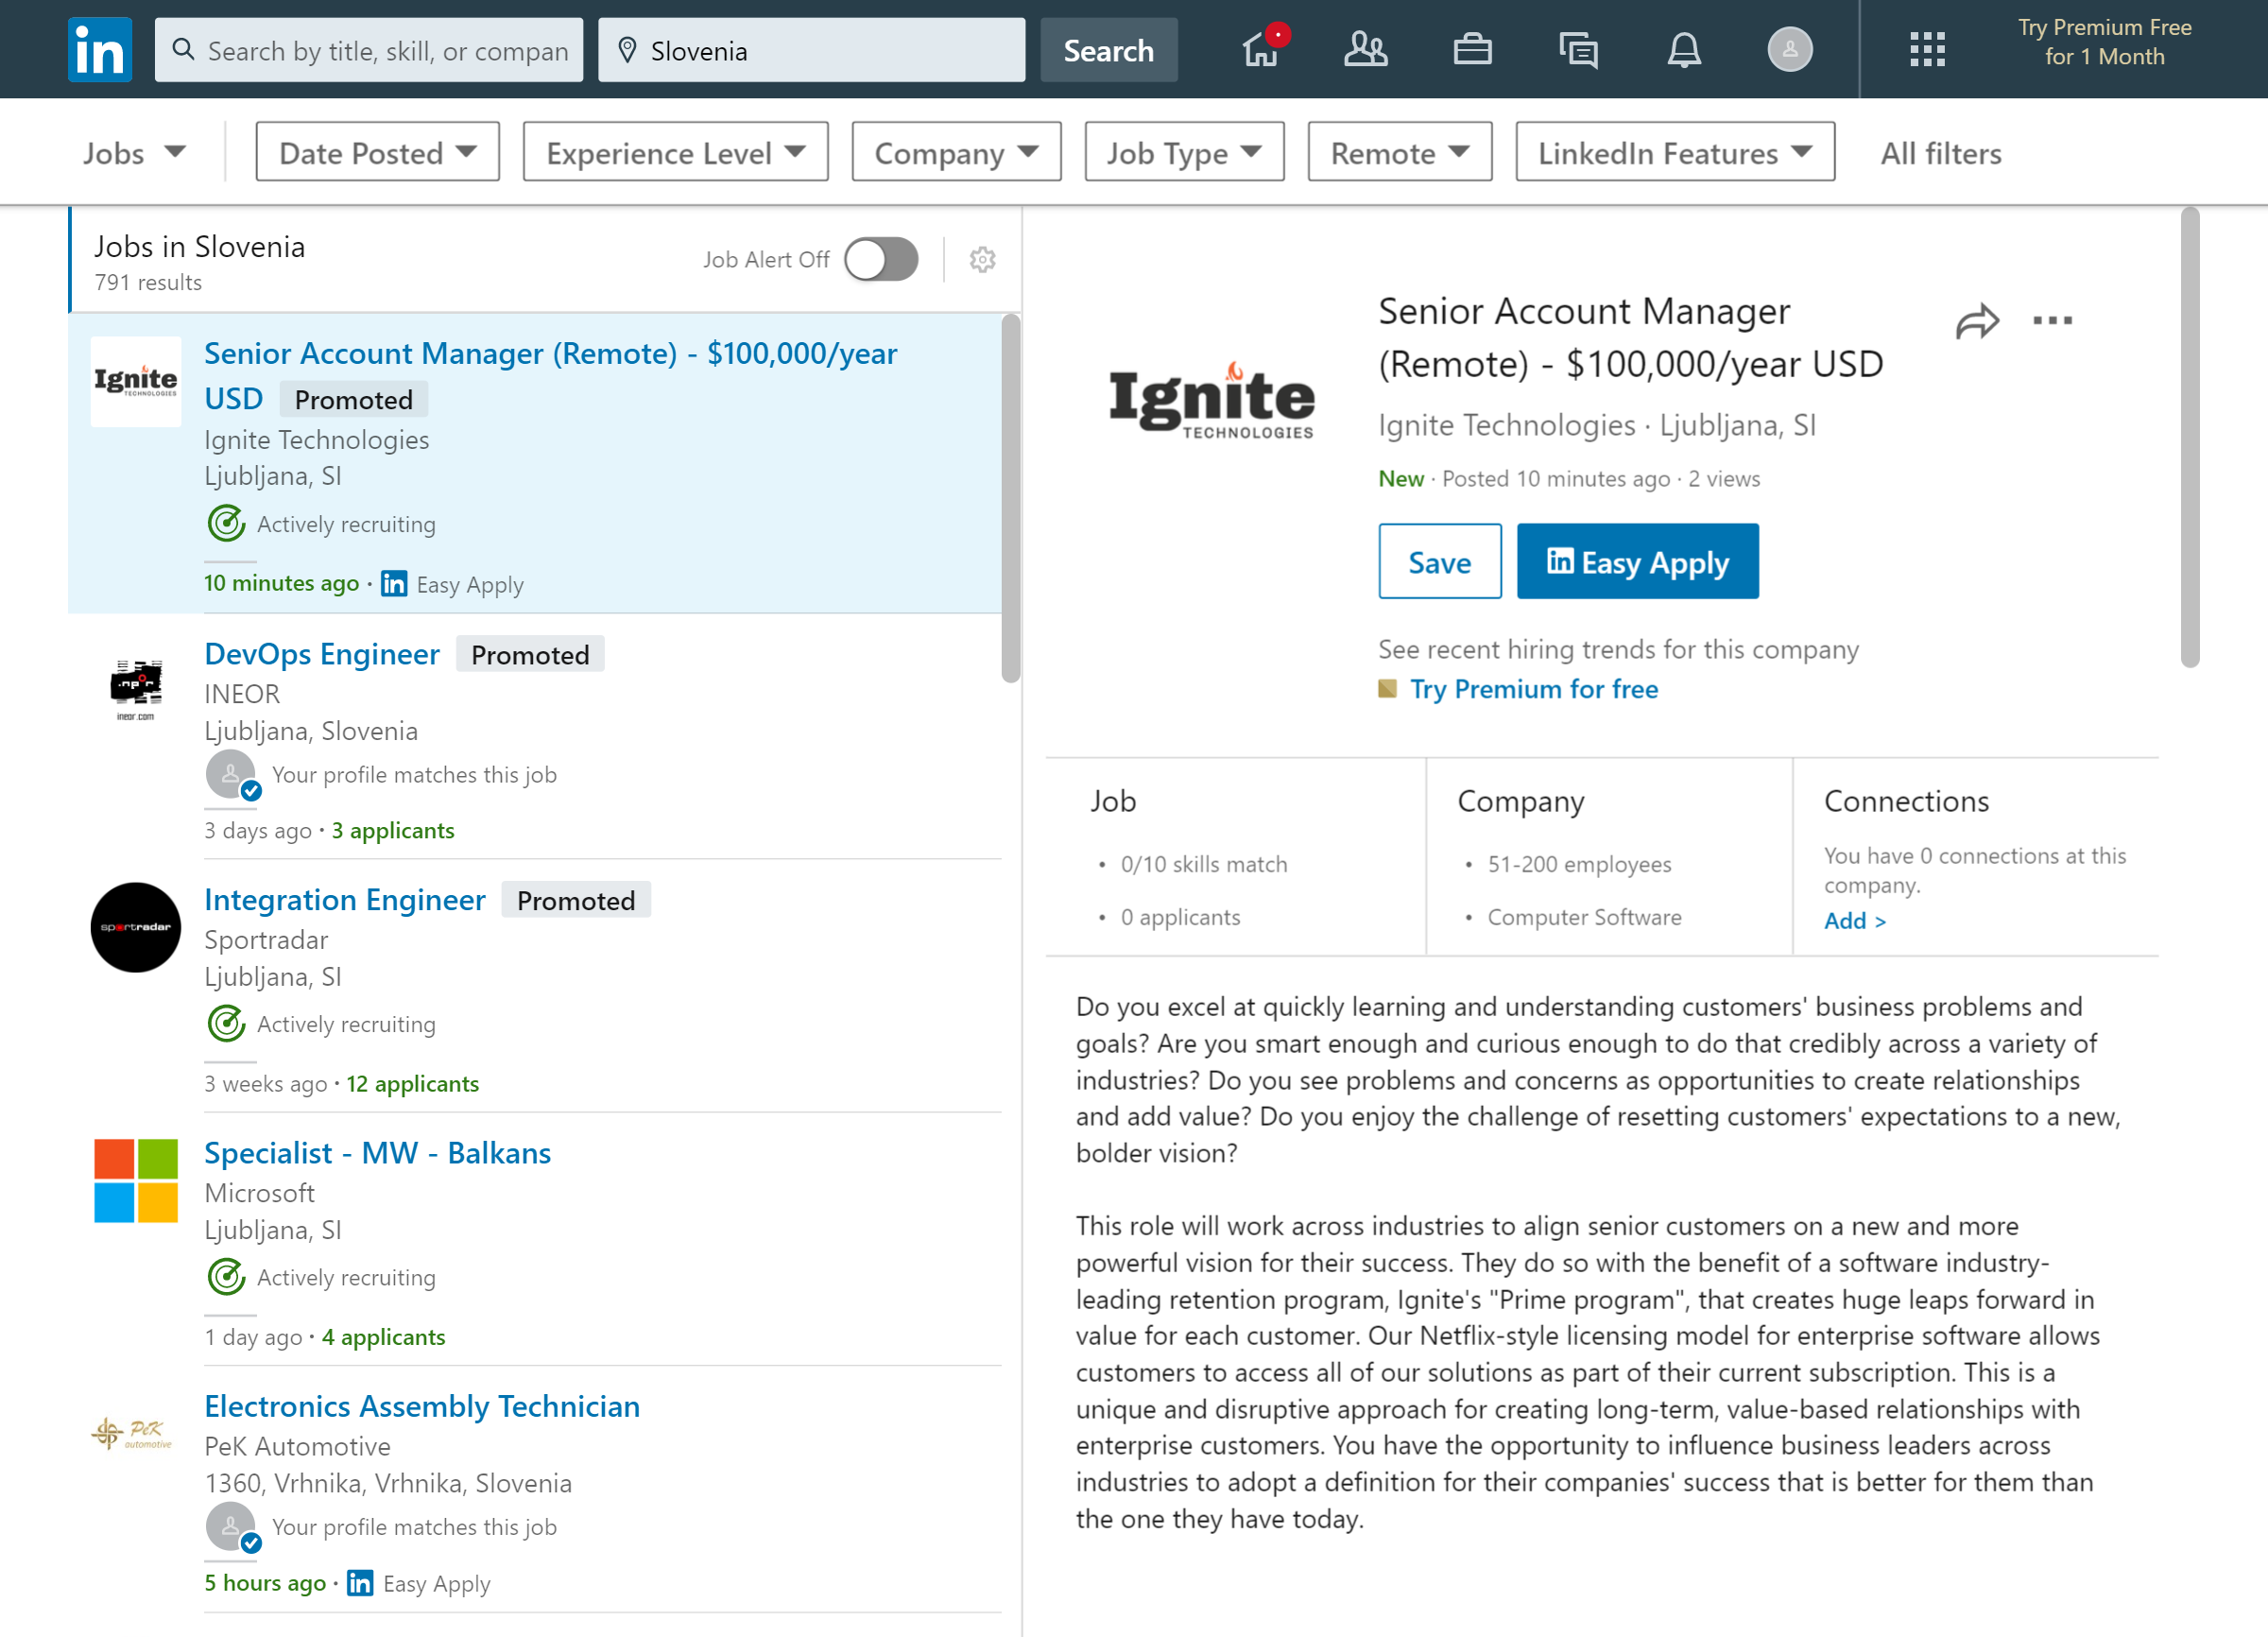Click the Ignite logo in the job list

coord(136,381)
